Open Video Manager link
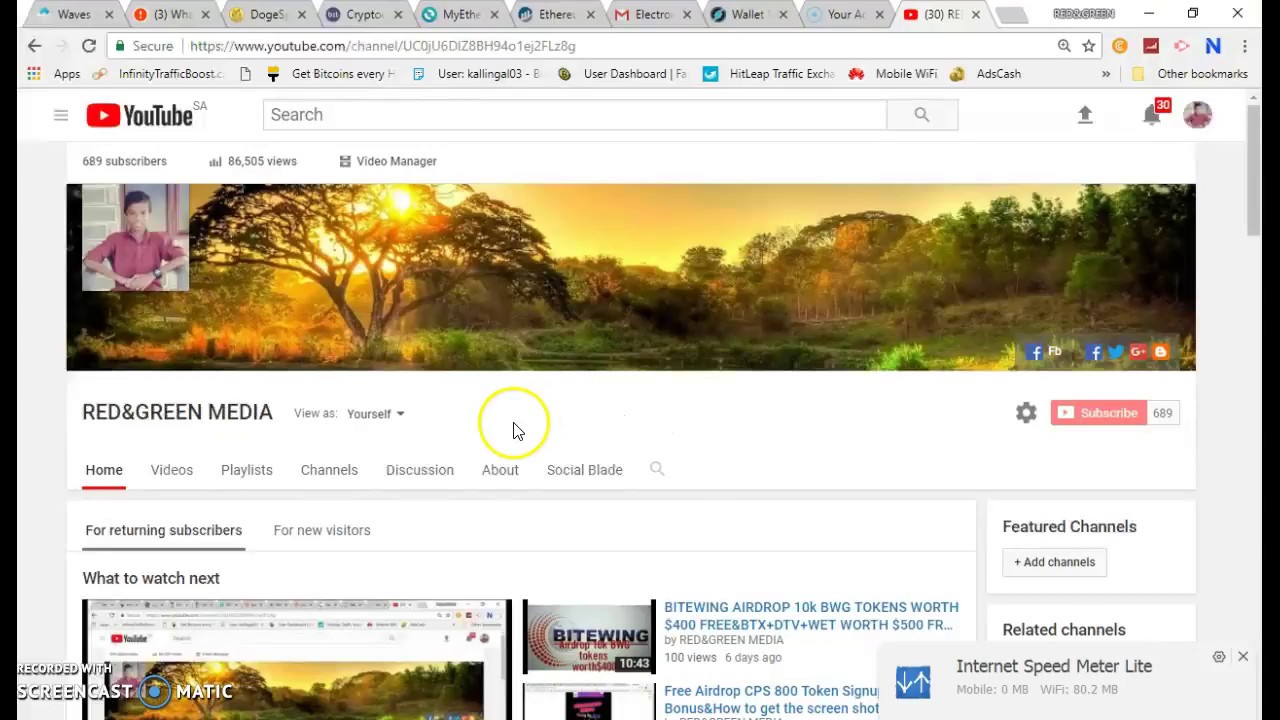1280x720 pixels. (x=388, y=161)
